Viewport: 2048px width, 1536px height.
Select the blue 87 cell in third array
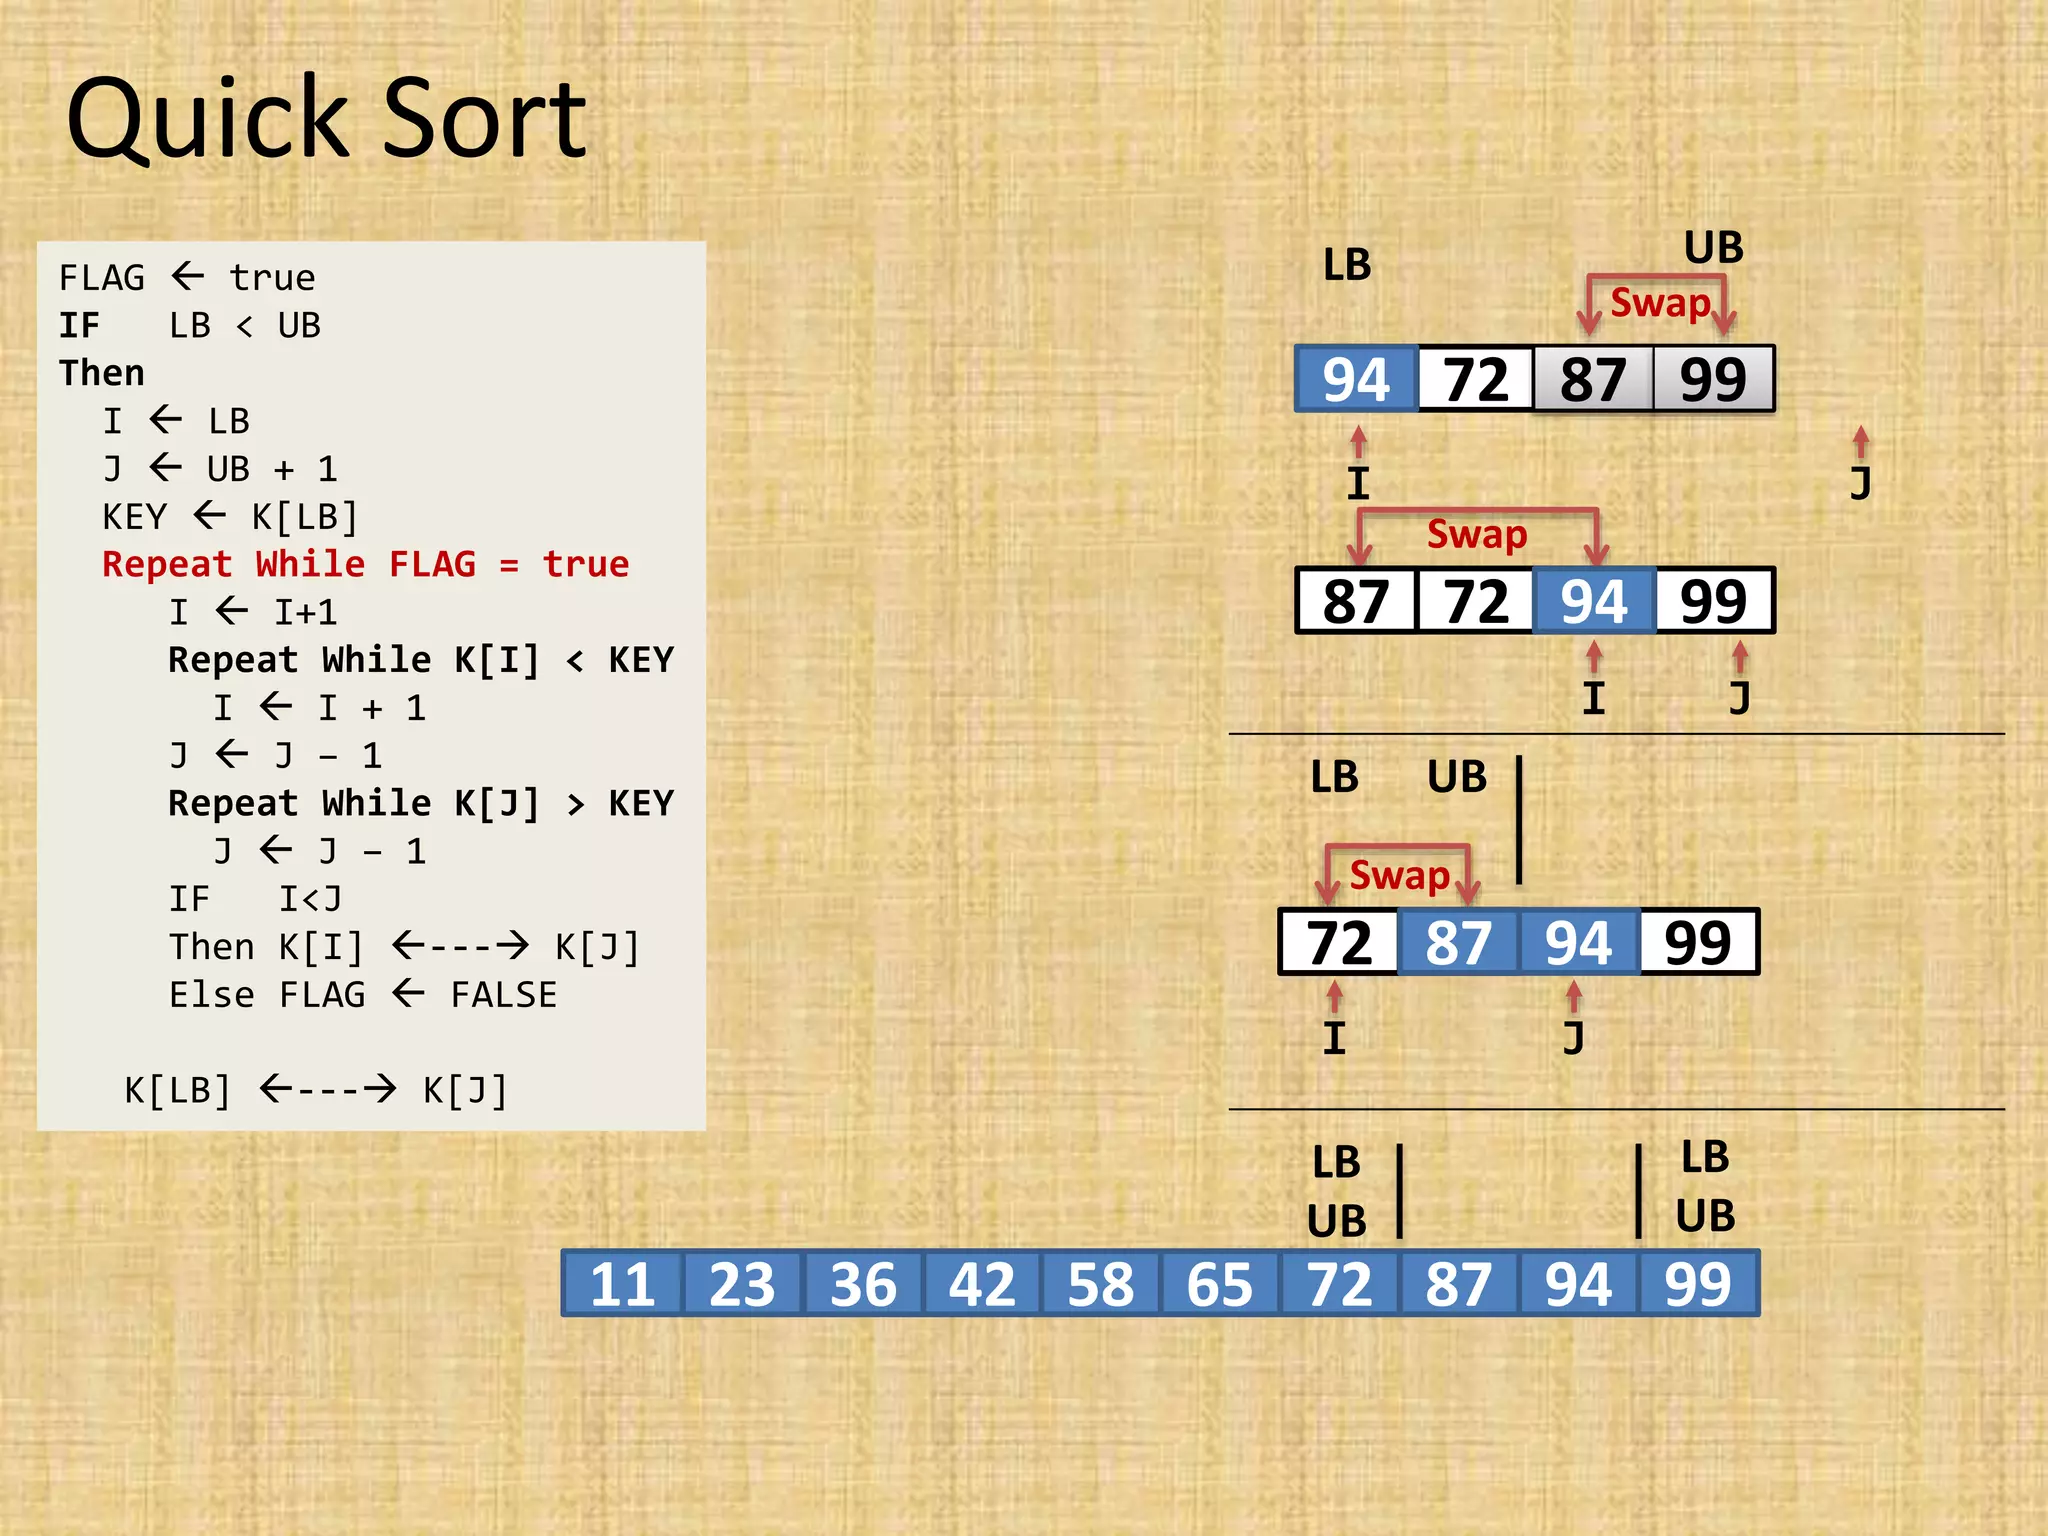(x=1458, y=943)
